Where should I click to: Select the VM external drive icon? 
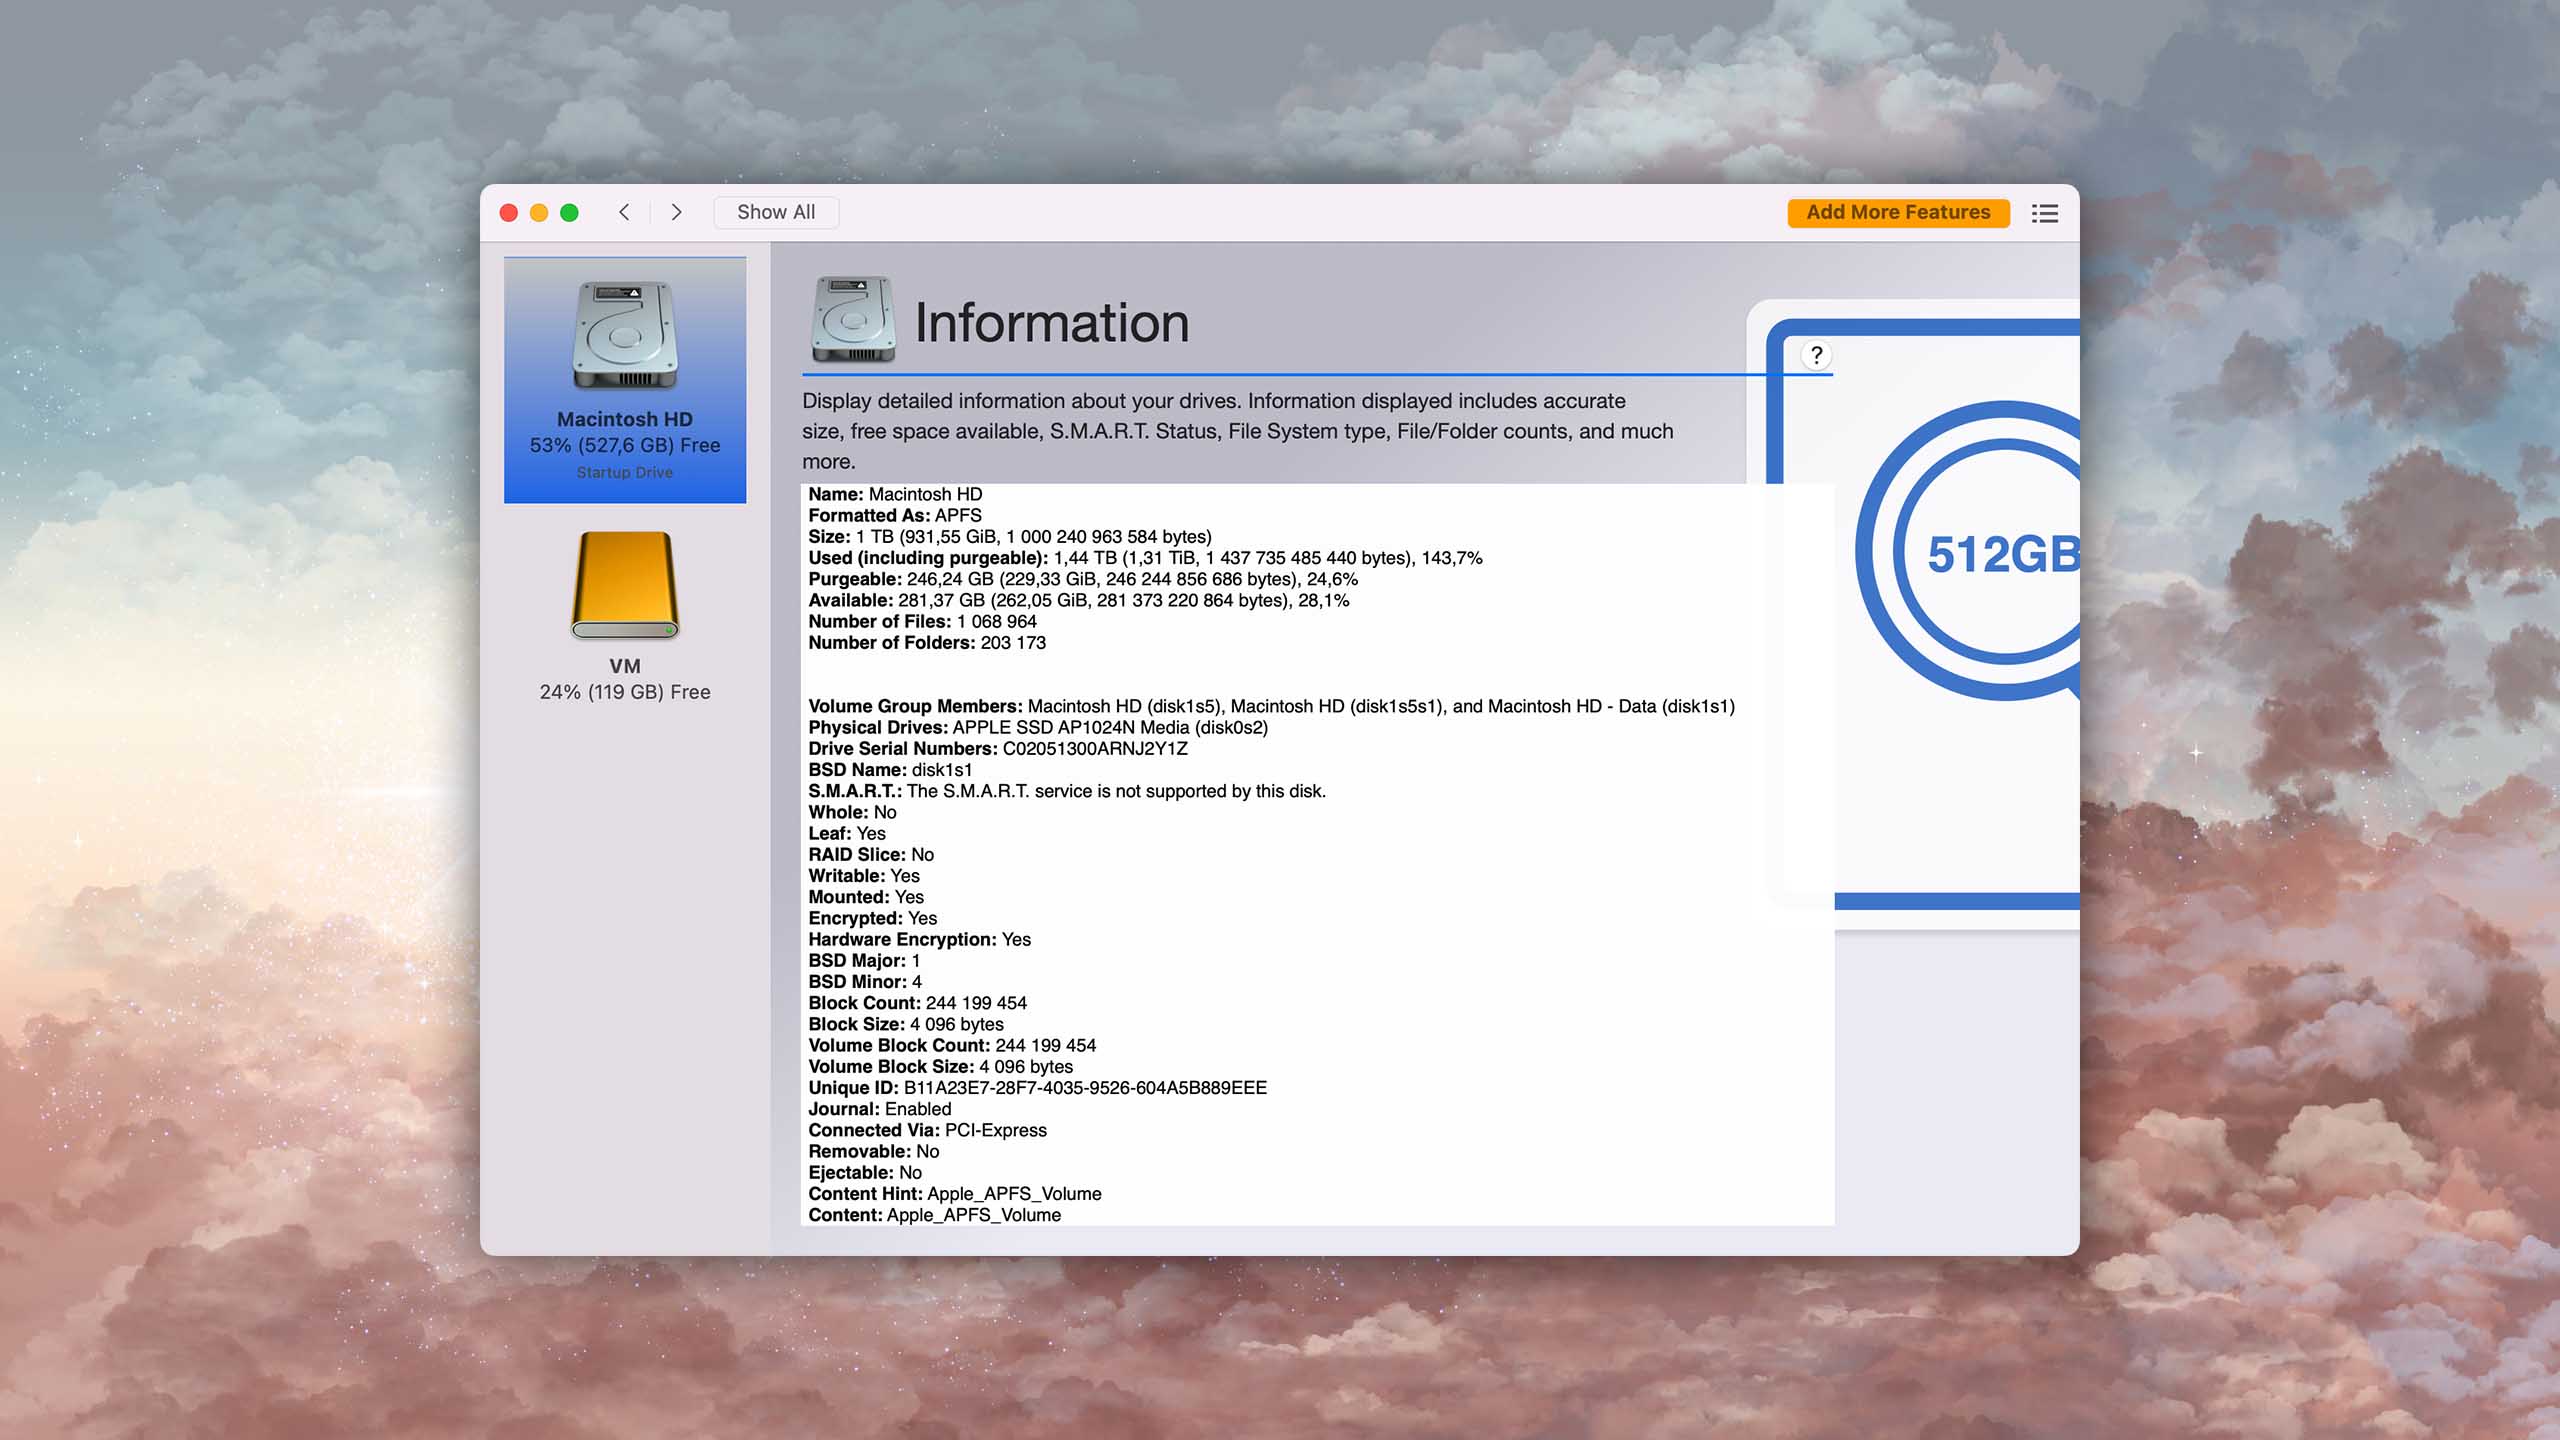tap(625, 586)
